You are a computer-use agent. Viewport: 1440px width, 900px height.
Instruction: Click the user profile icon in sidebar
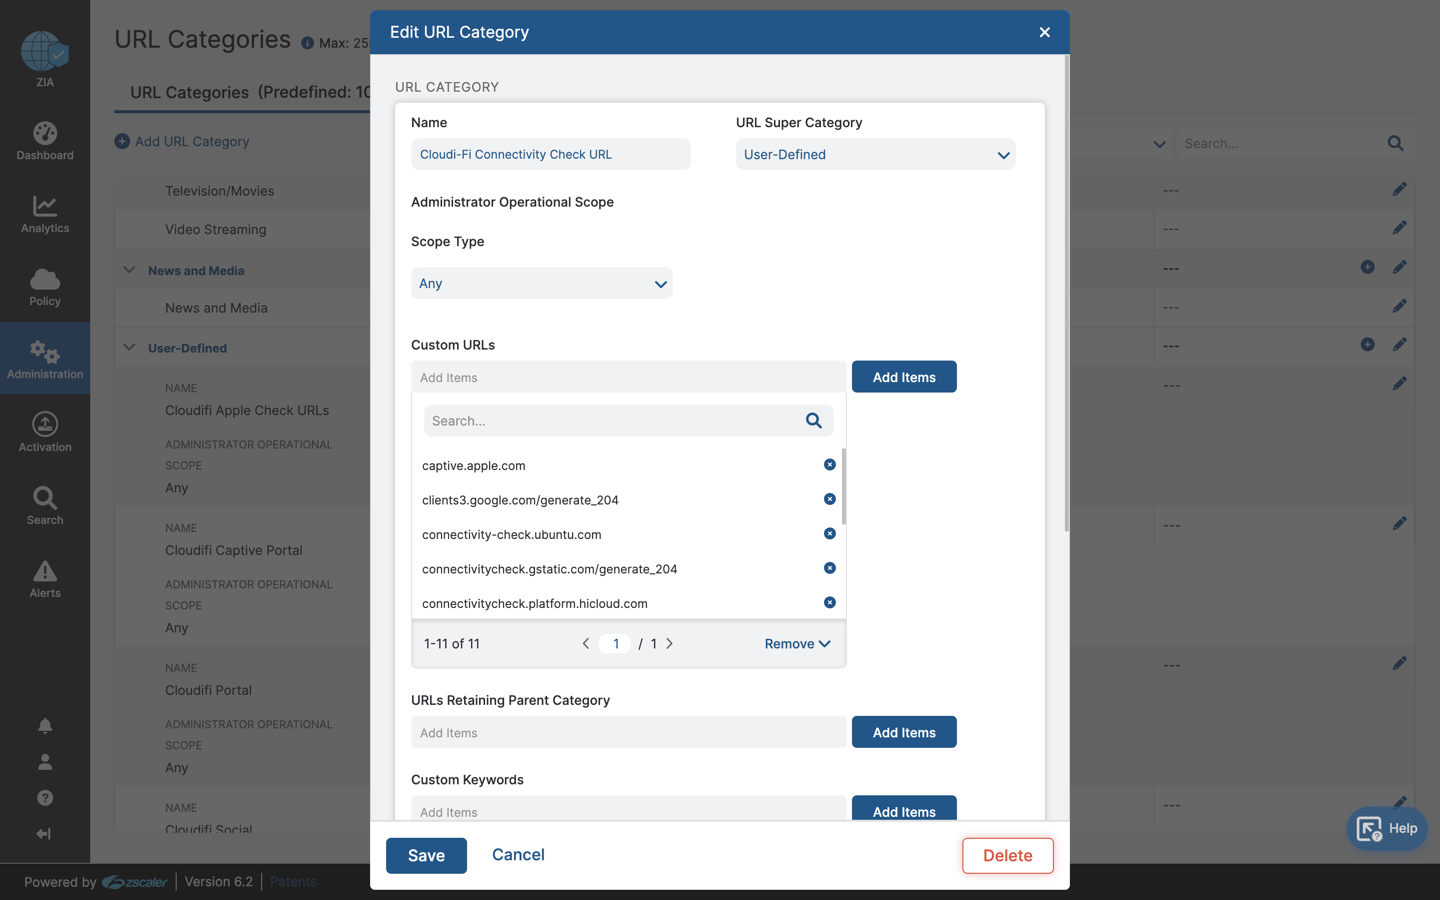44,761
